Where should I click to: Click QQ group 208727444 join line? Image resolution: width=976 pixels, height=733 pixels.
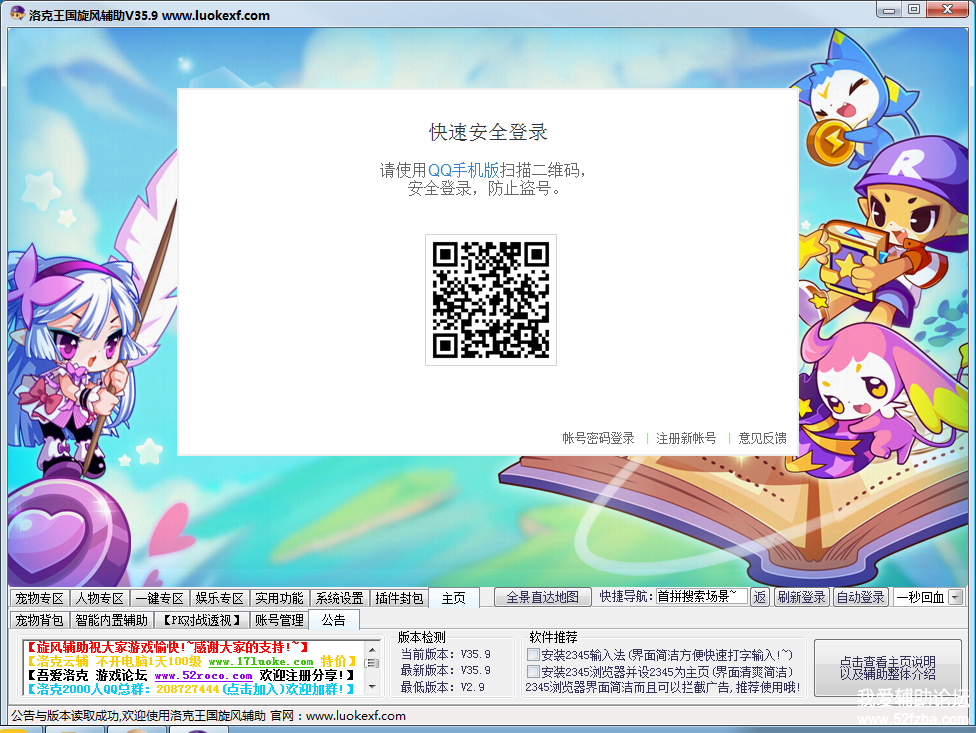pos(191,689)
